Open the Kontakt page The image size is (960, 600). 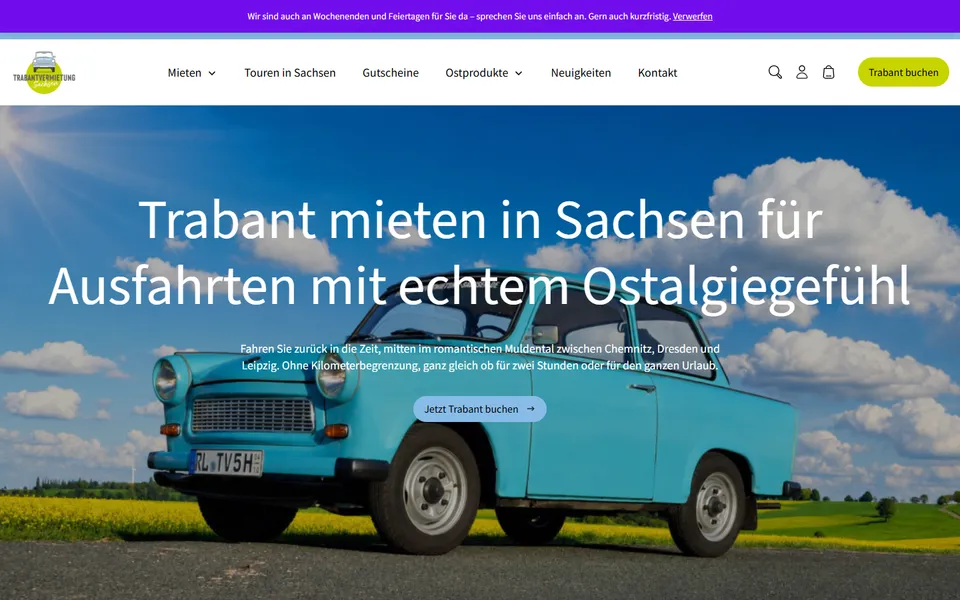657,73
